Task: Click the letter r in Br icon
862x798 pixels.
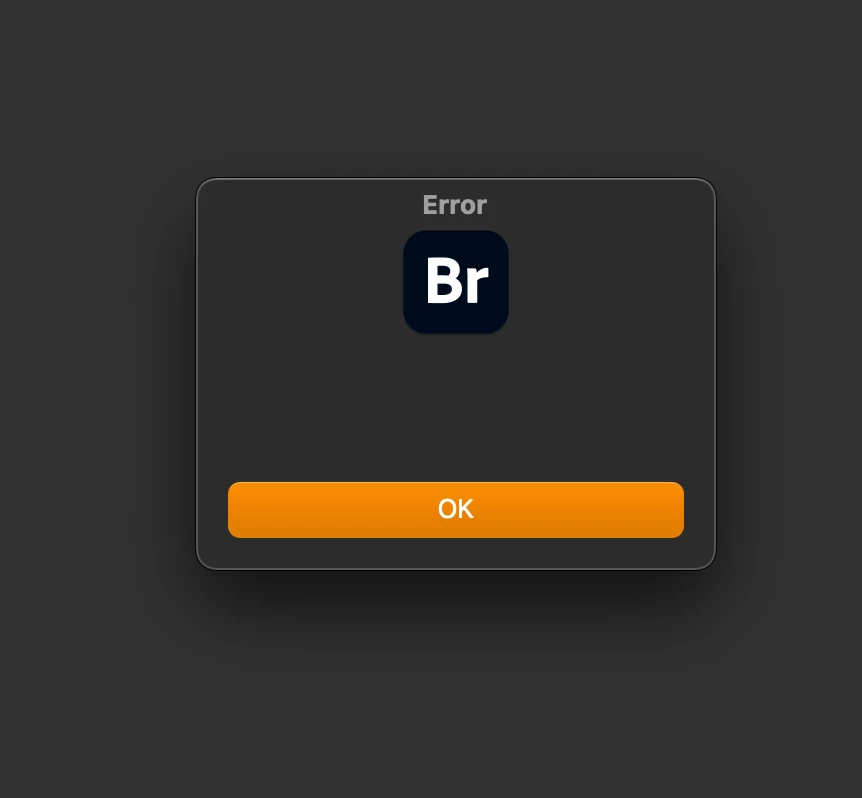Action: 476,286
